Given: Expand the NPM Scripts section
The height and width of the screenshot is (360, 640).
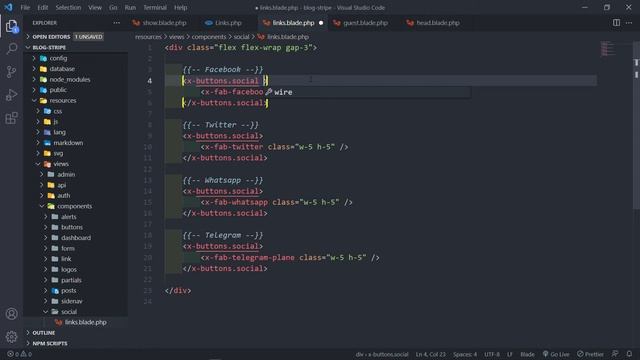Looking at the screenshot, I should click(x=75, y=344).
